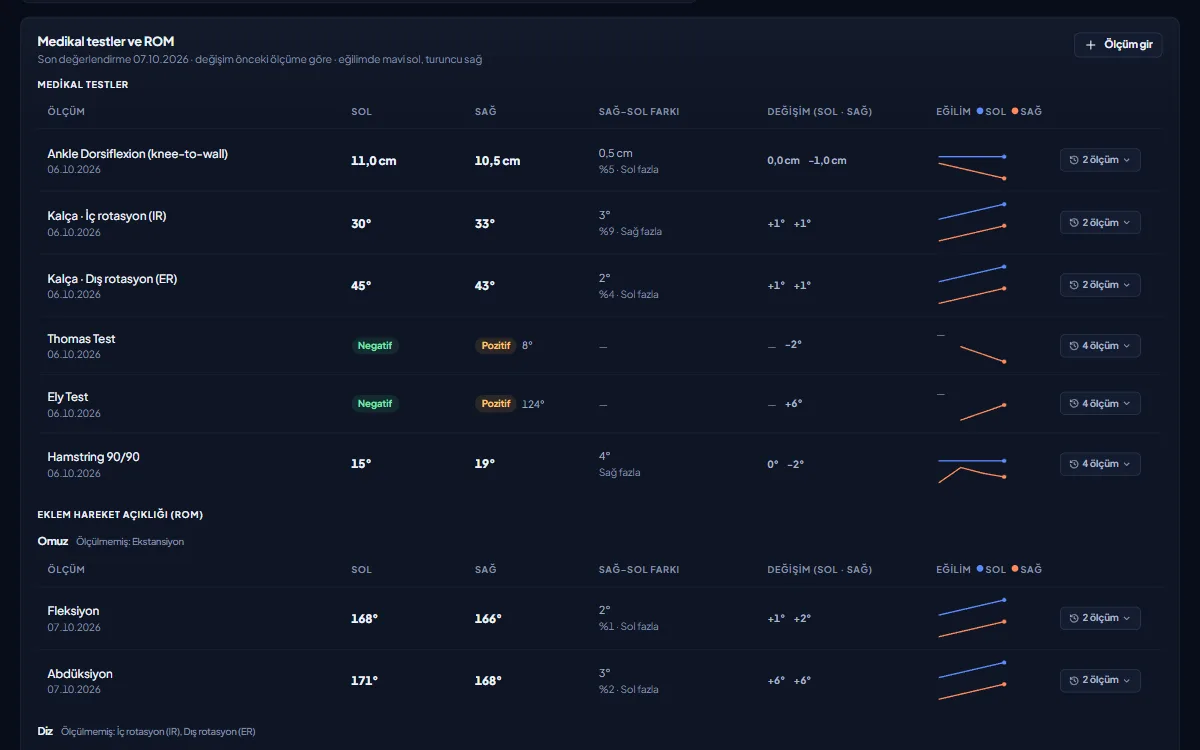
Task: Click the Hamstring 90/90 trend sparkline
Action: [x=972, y=470]
